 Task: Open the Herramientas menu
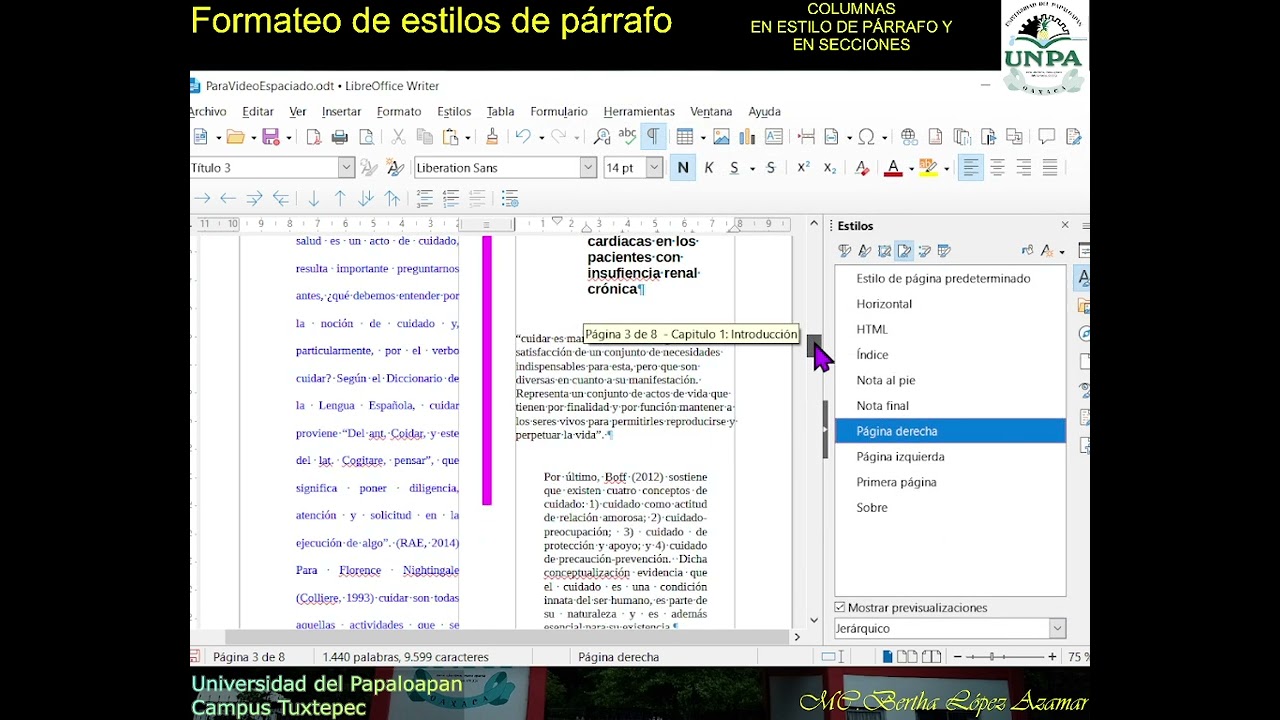click(x=639, y=112)
